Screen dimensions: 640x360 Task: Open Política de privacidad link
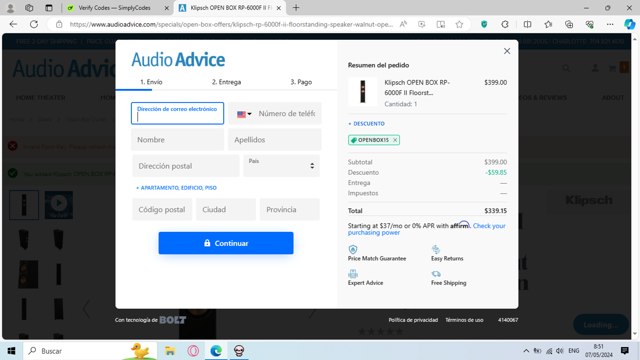coord(413,320)
